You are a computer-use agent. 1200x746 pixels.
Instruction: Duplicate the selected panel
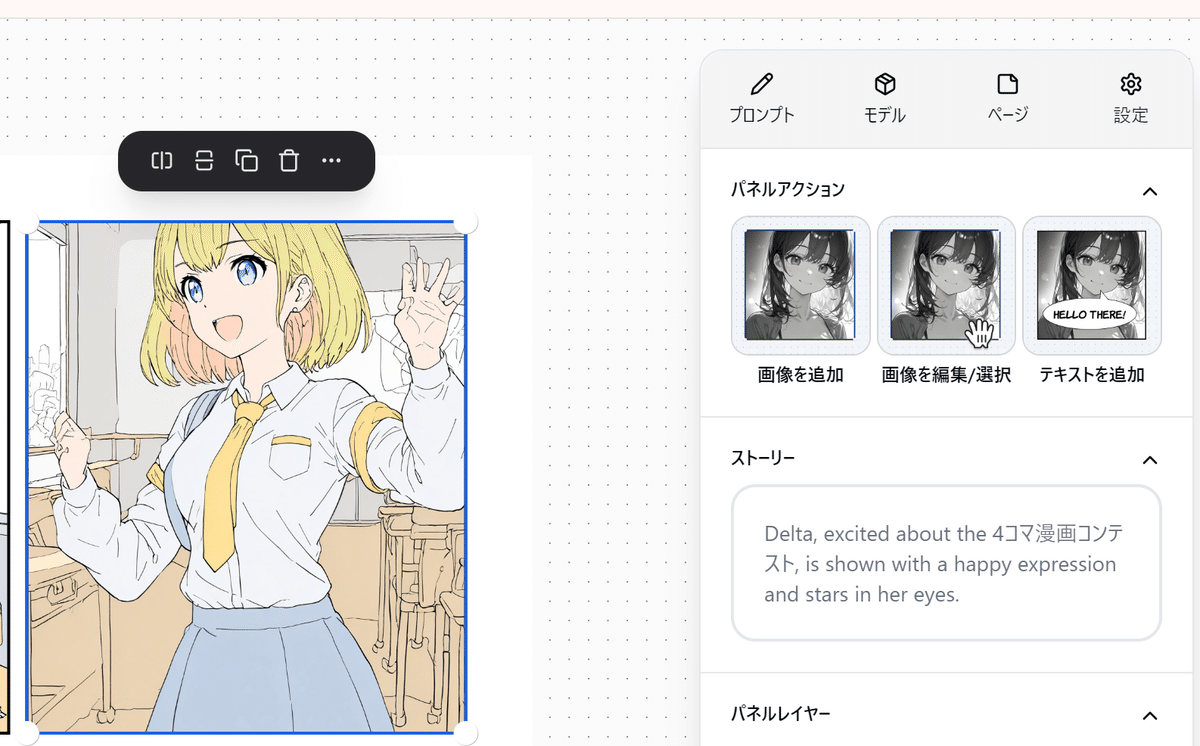(x=247, y=160)
